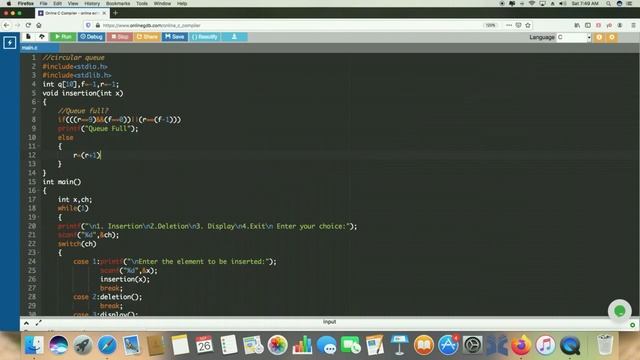Toggle Firefox sidebar view icon
The height and width of the screenshot is (360, 640).
click(588, 25)
